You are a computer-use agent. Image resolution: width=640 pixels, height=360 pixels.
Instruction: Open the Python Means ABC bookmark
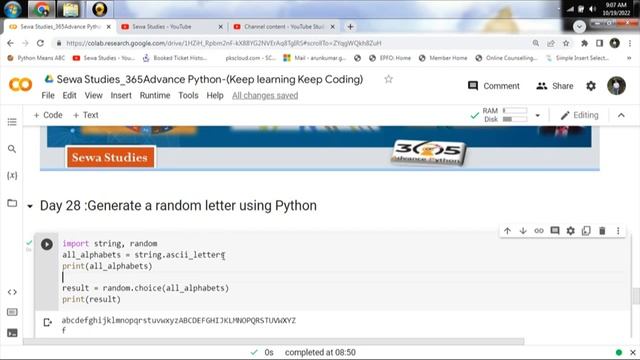(x=36, y=58)
